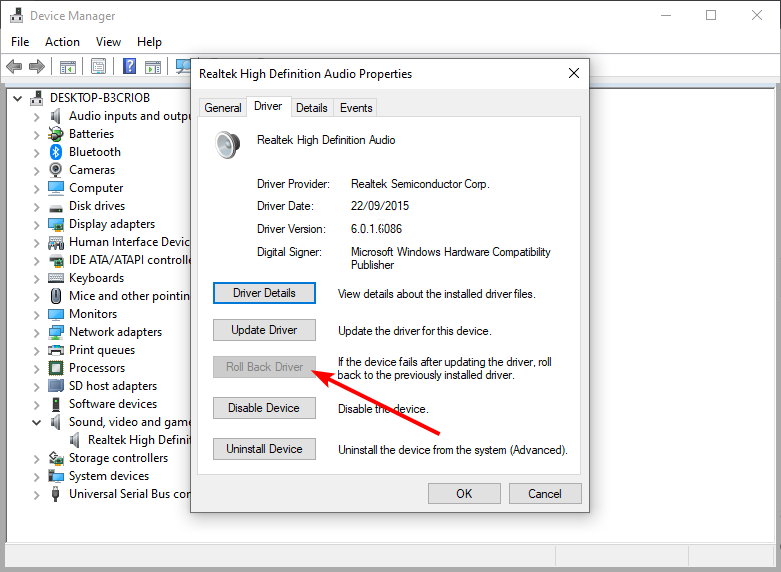Click Cancel in the Properties dialog

545,493
